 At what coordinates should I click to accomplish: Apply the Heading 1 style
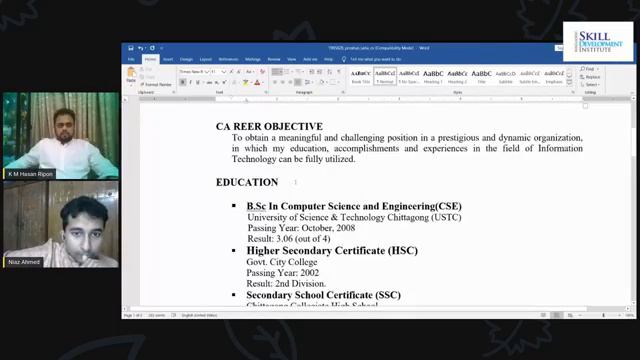pyautogui.click(x=433, y=76)
